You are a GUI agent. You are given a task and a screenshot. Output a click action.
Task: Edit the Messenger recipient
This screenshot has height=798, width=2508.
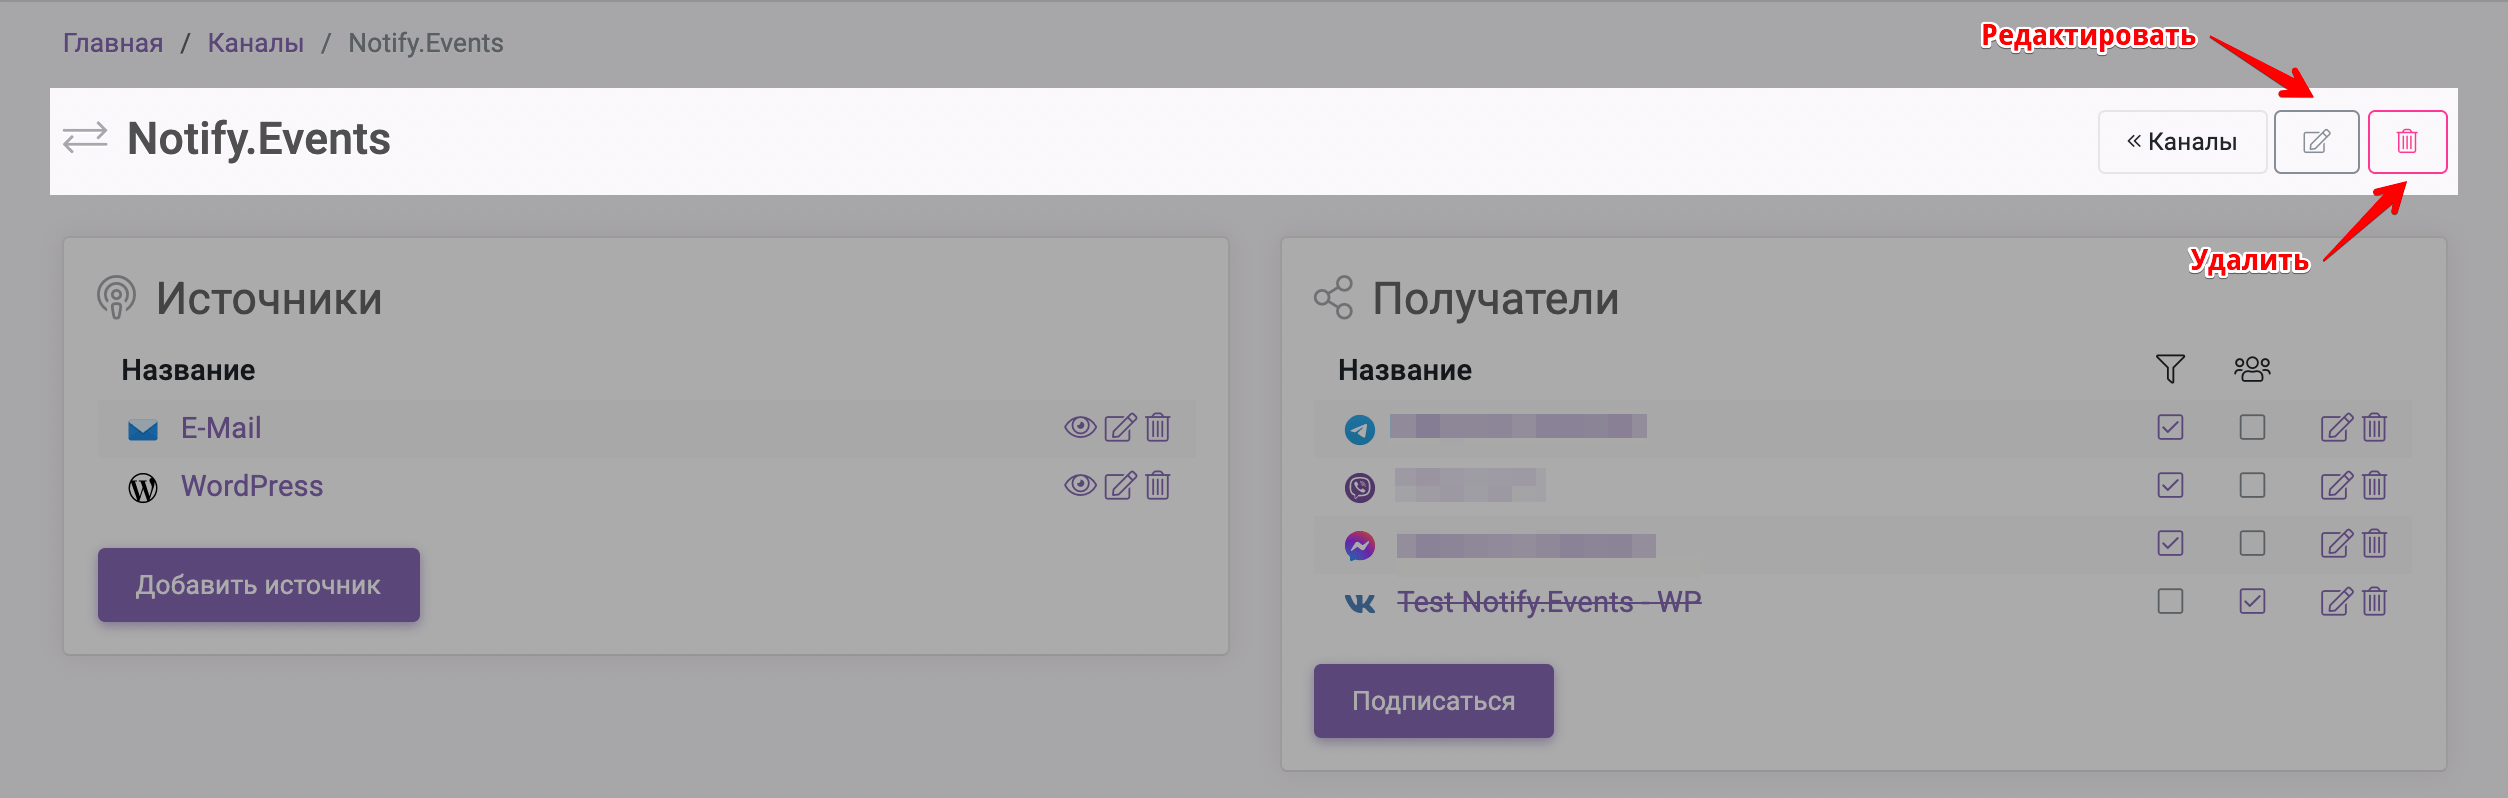coord(2336,544)
